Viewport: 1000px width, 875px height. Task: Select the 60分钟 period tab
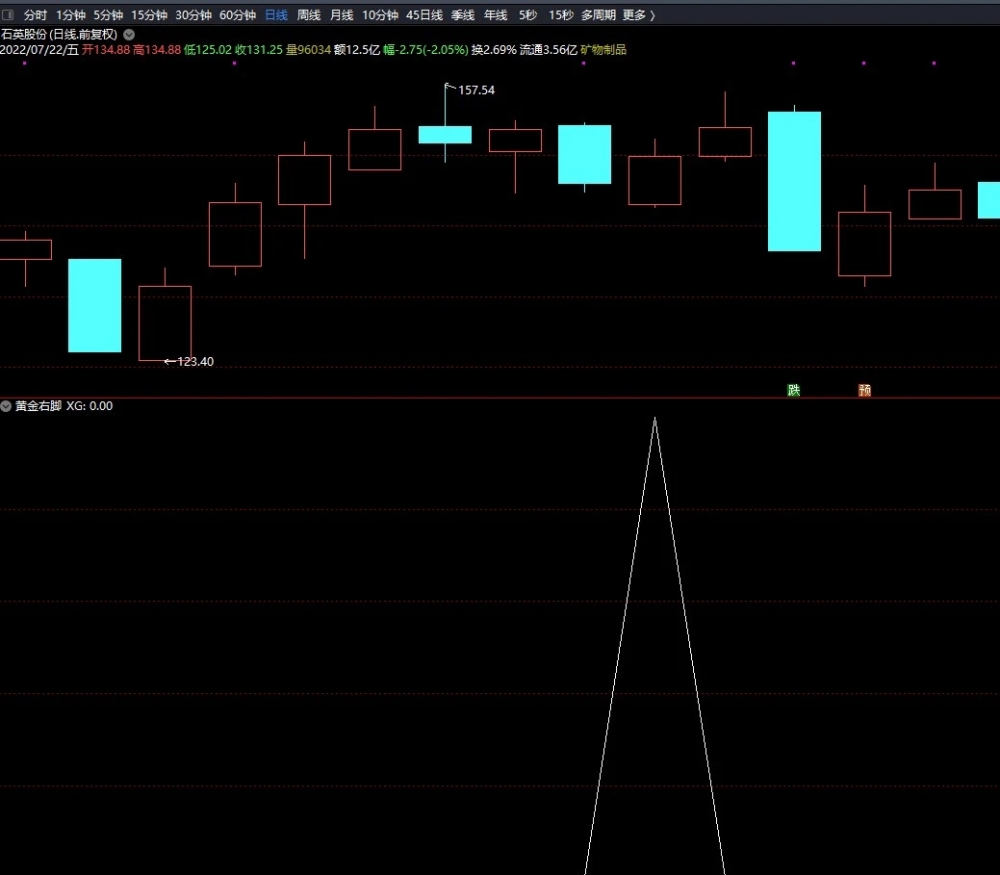coord(237,15)
